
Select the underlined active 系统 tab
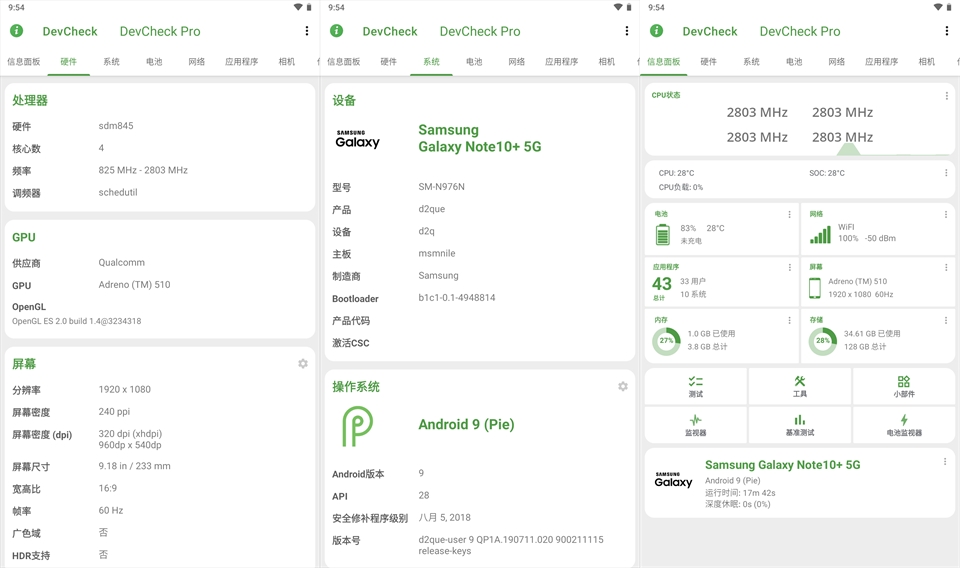[x=431, y=62]
